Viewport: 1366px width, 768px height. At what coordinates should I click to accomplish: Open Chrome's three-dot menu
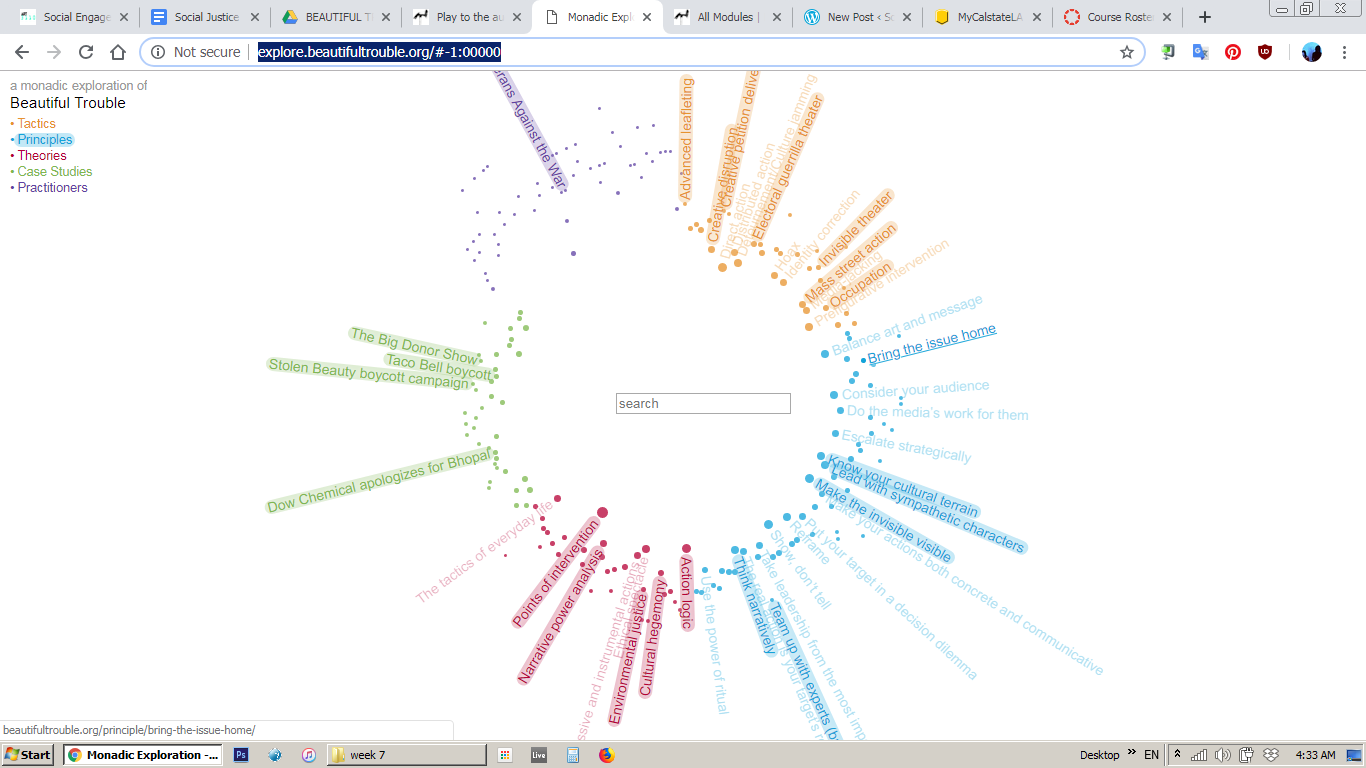coord(1345,52)
